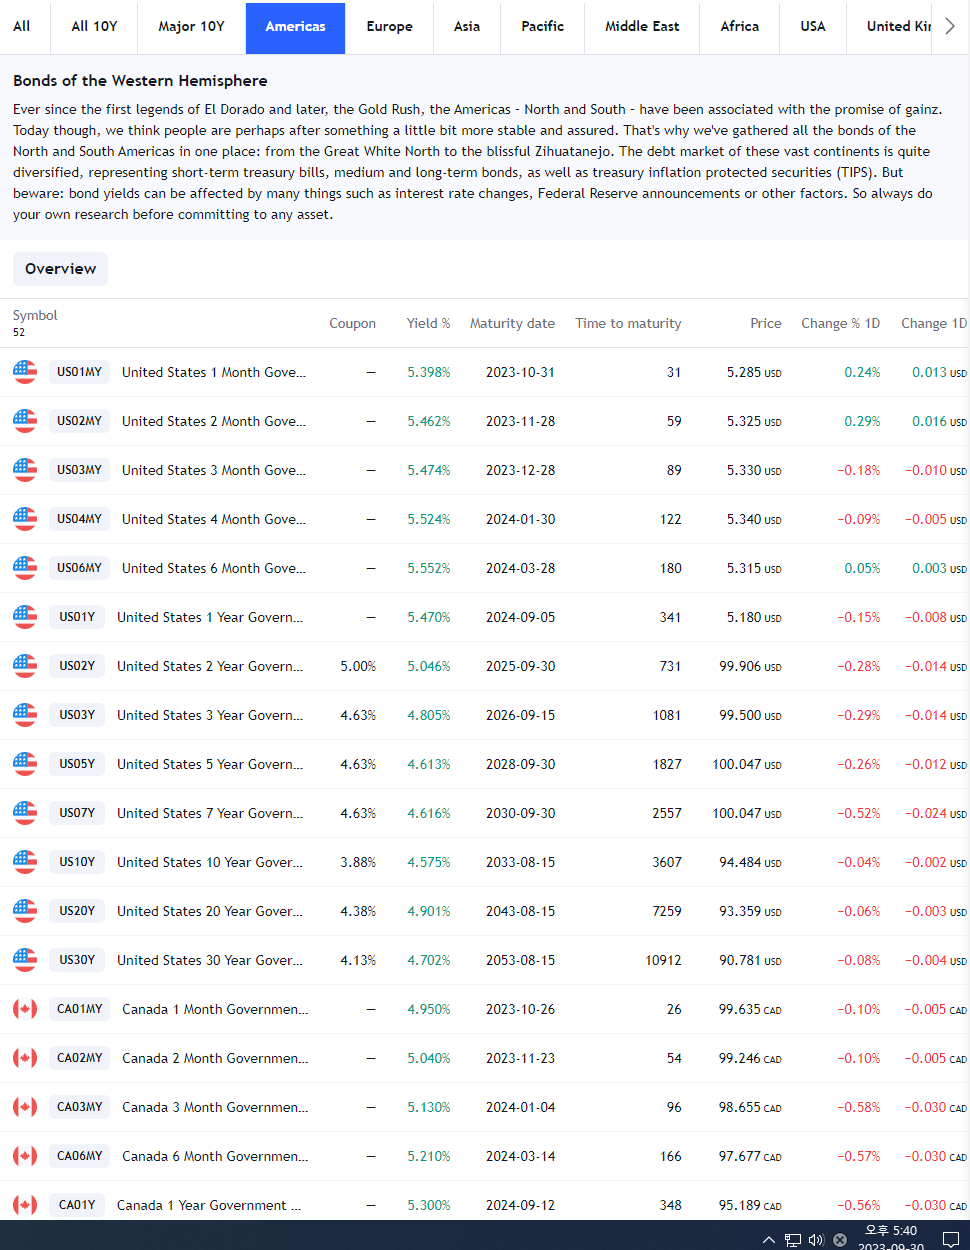Image resolution: width=970 pixels, height=1250 pixels.
Task: Switch to the Pacific tab
Action: (x=543, y=27)
